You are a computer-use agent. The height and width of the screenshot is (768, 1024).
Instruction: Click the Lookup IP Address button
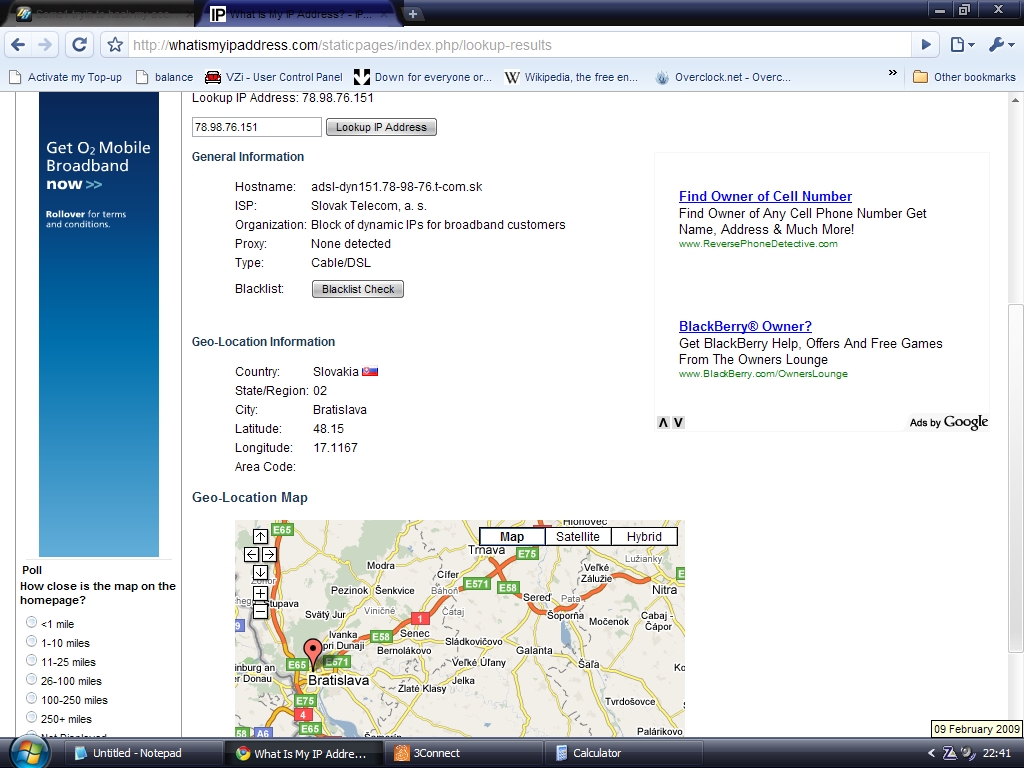[x=381, y=127]
